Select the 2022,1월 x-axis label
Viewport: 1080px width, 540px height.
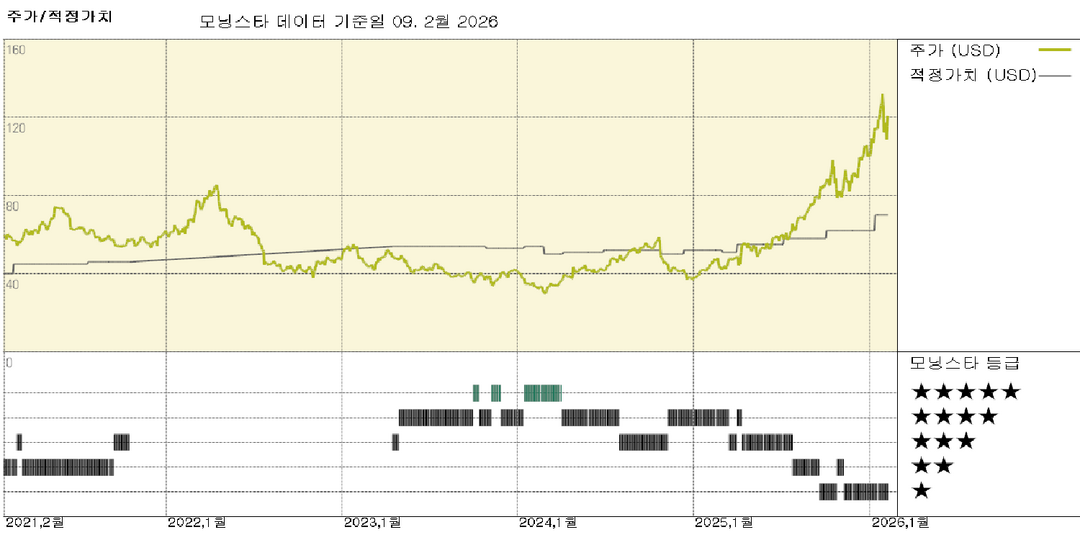(x=197, y=523)
